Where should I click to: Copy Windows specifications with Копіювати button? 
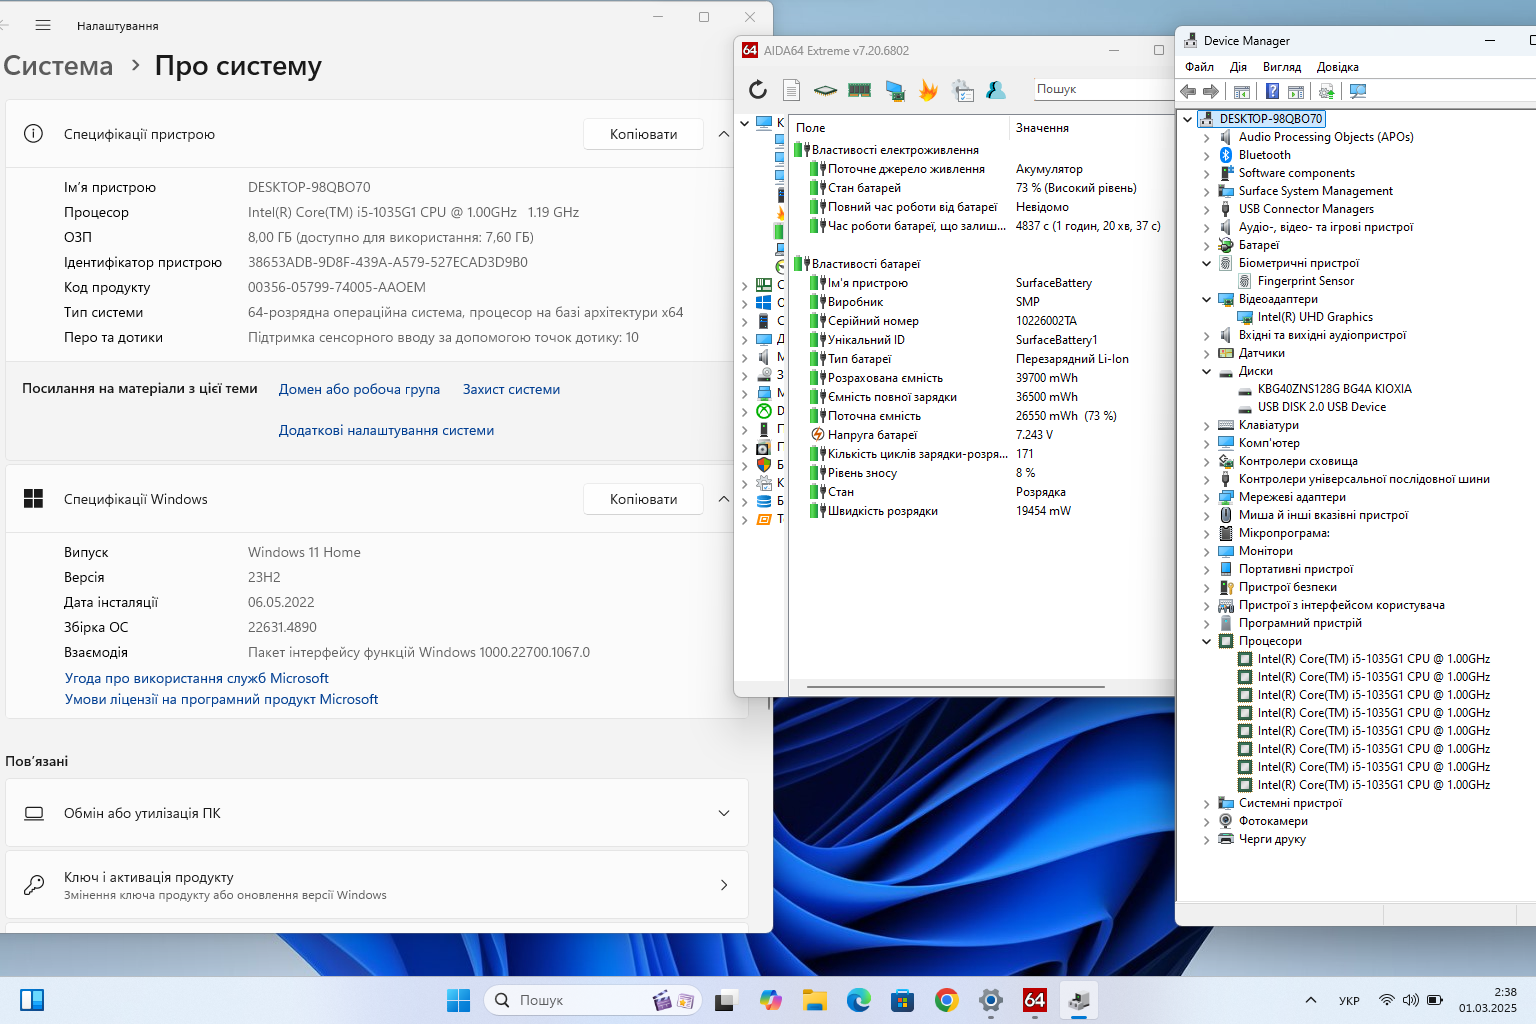click(x=644, y=499)
